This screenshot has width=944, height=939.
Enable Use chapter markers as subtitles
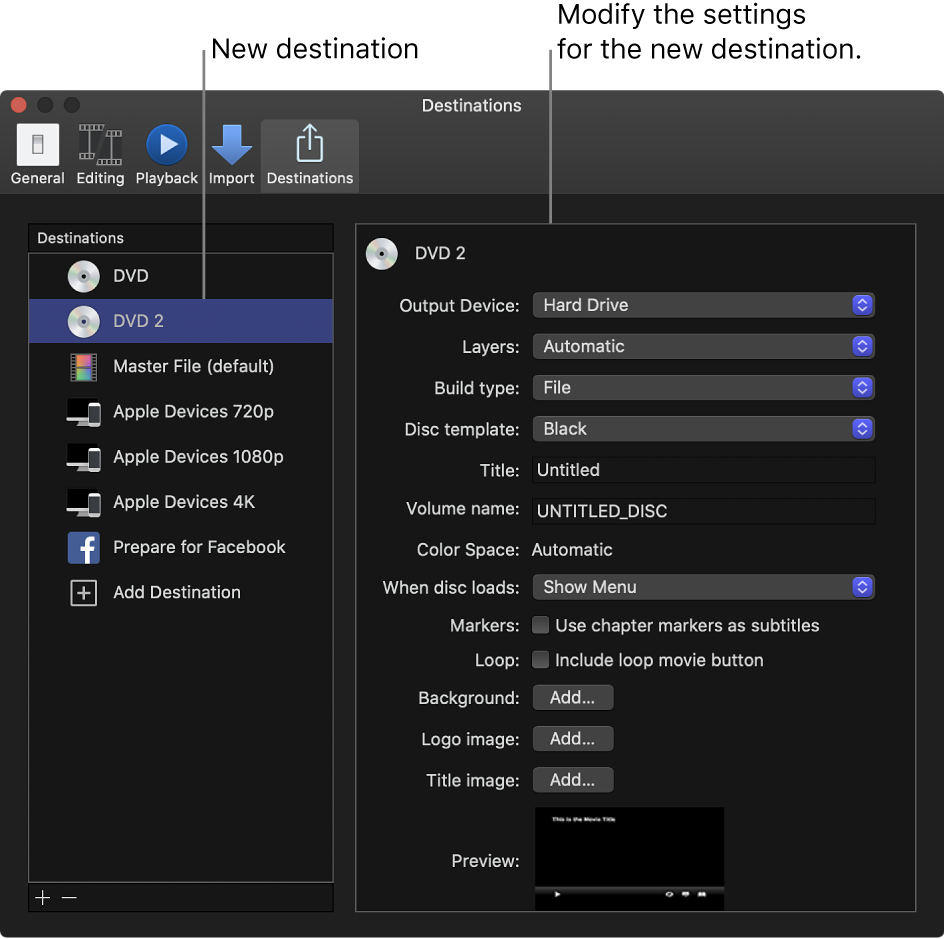541,625
